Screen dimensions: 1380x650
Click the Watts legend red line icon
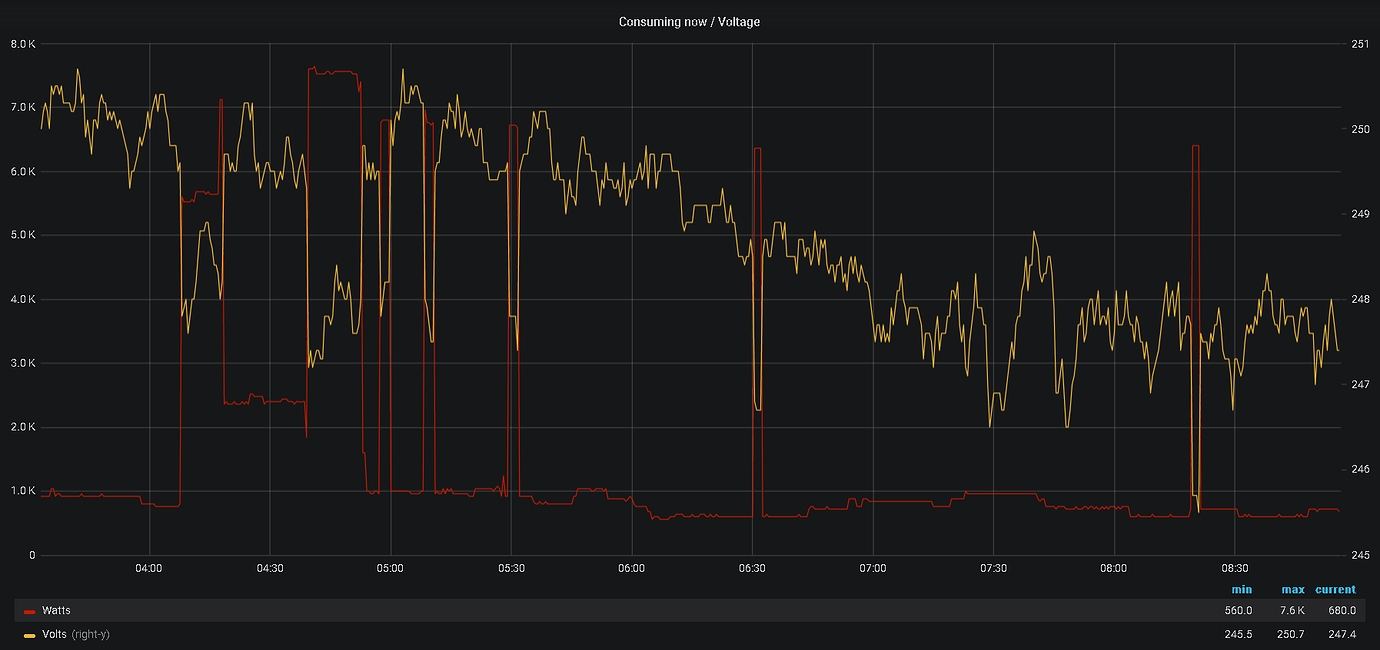coord(30,610)
